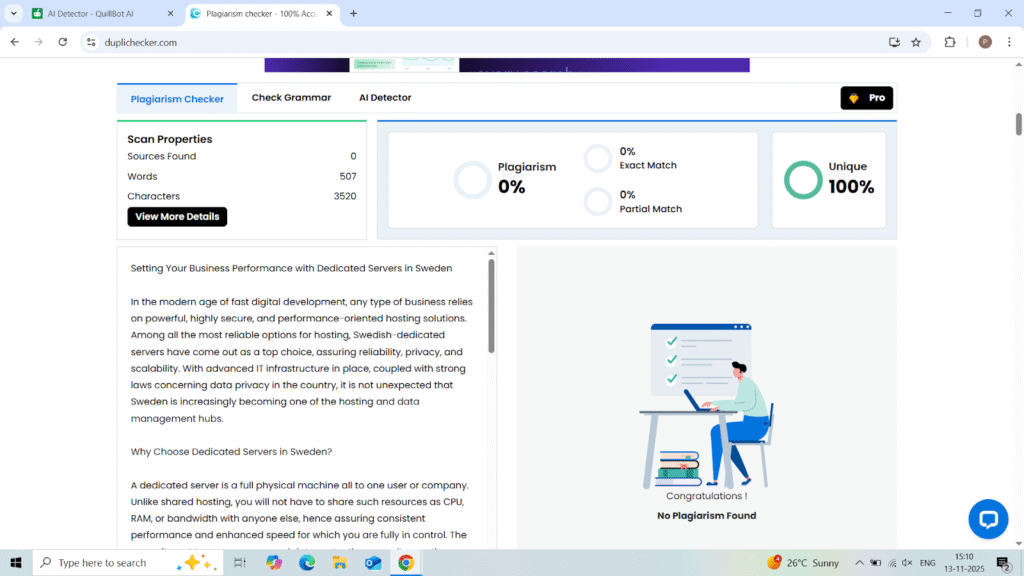This screenshot has width=1024, height=576.
Task: Click the scanned text box scrollbar
Action: (x=491, y=305)
